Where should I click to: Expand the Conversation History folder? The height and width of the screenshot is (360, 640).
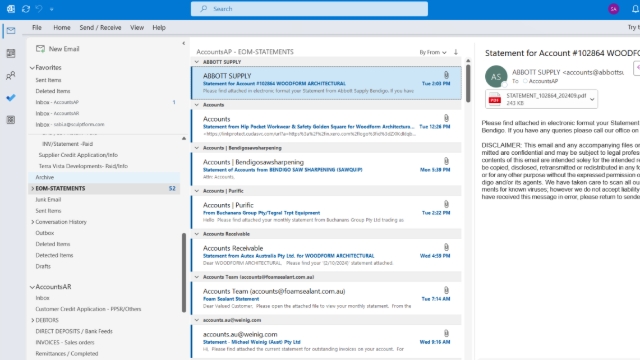pyautogui.click(x=33, y=222)
